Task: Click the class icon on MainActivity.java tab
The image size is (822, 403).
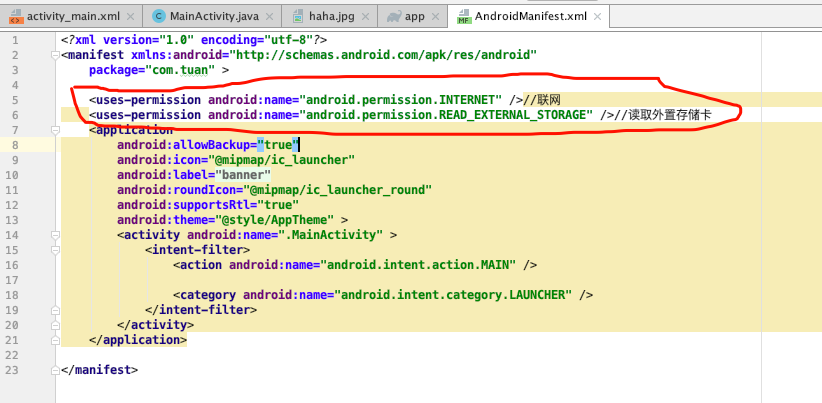Action: tap(158, 16)
